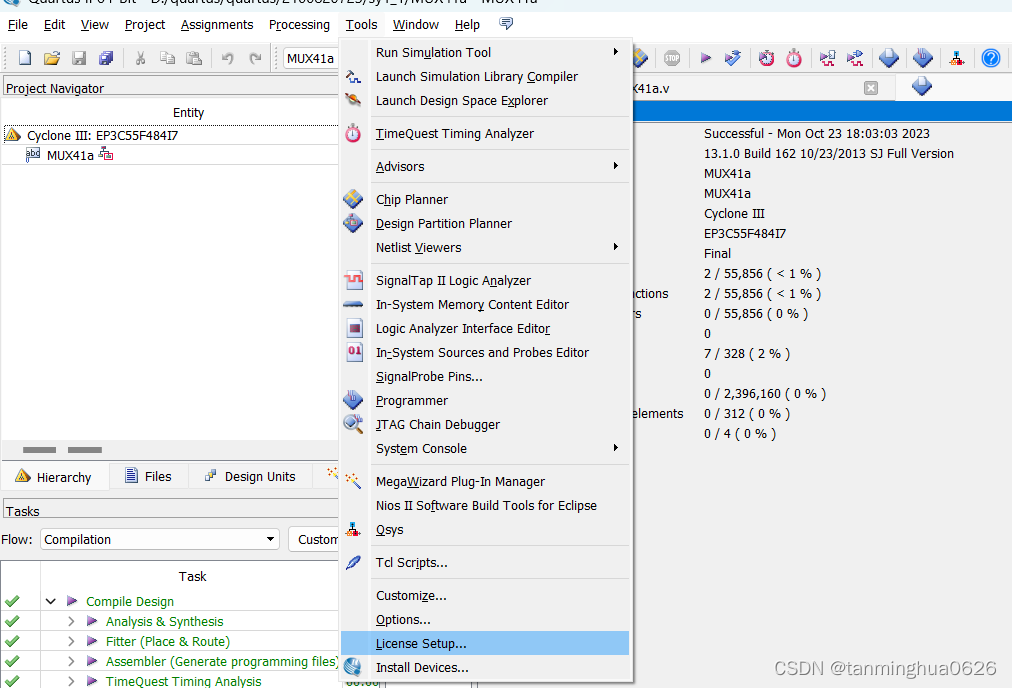The image size is (1012, 688).
Task: Expand the Assembler task row
Action: pyautogui.click(x=71, y=662)
